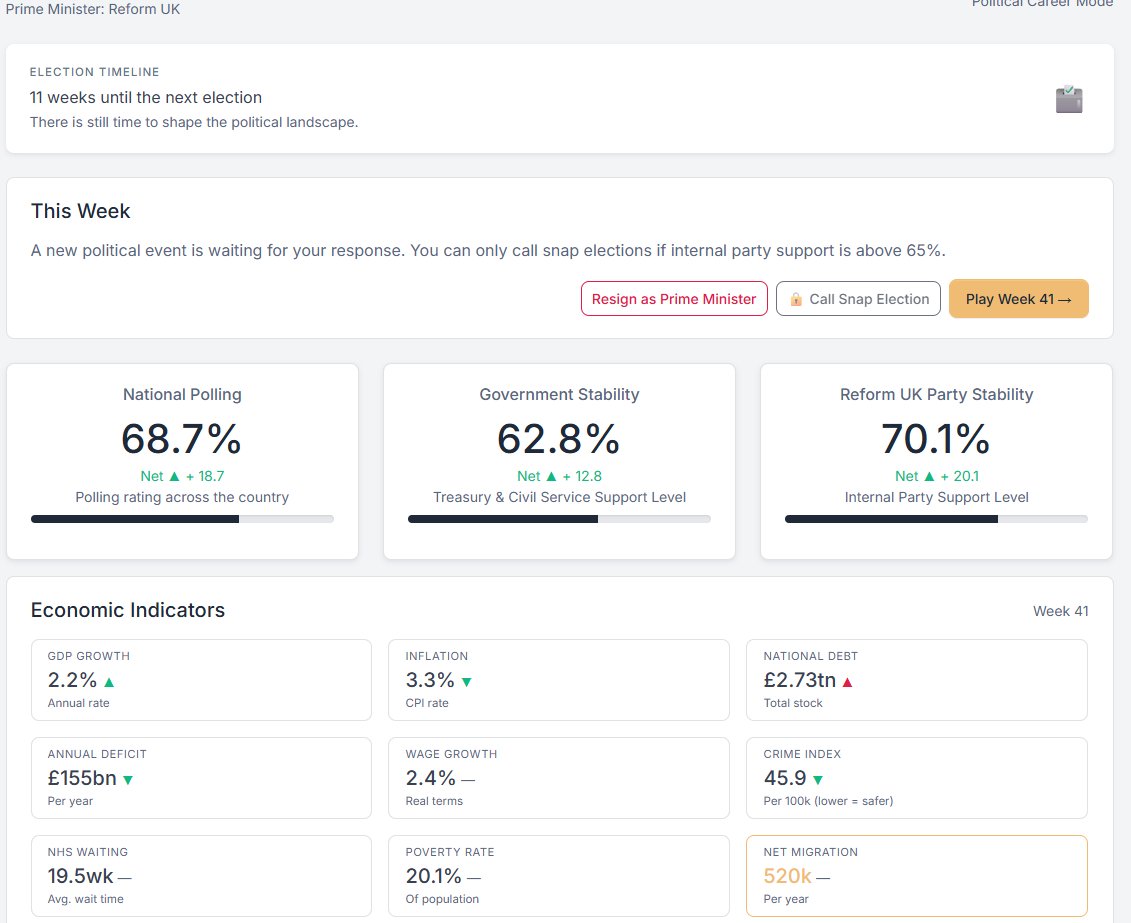Viewport: 1131px width, 923px height.
Task: Select the highlighted Net Migration tile
Action: click(x=917, y=876)
